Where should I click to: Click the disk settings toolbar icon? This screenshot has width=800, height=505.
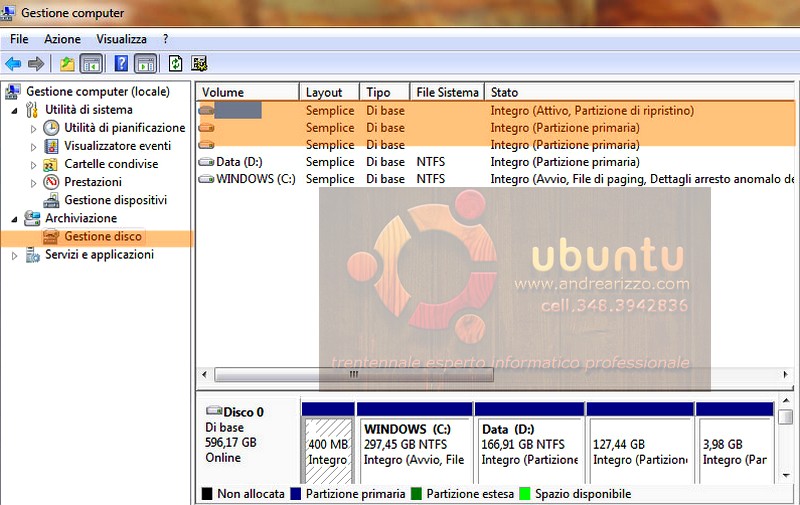pyautogui.click(x=199, y=64)
